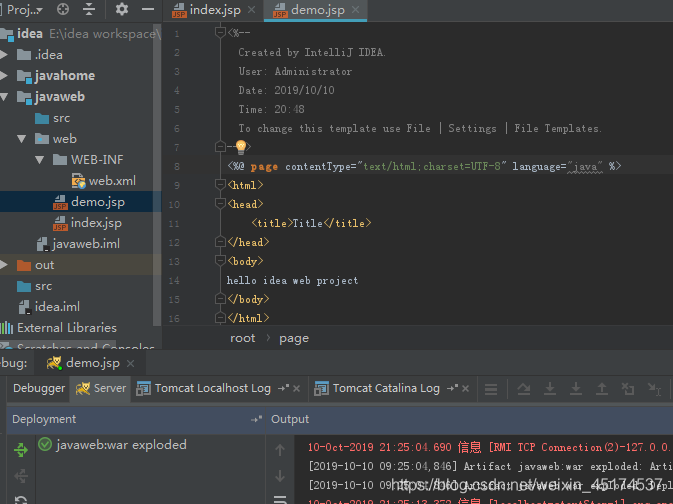Open the Server tab
Image resolution: width=673 pixels, height=504 pixels.
(101, 389)
